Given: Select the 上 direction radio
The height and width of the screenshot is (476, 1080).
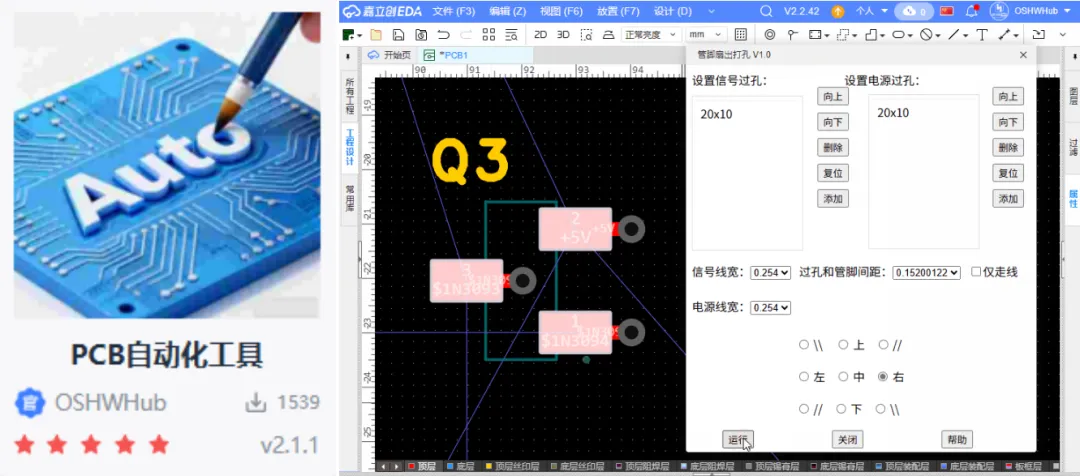Looking at the screenshot, I should tap(843, 344).
